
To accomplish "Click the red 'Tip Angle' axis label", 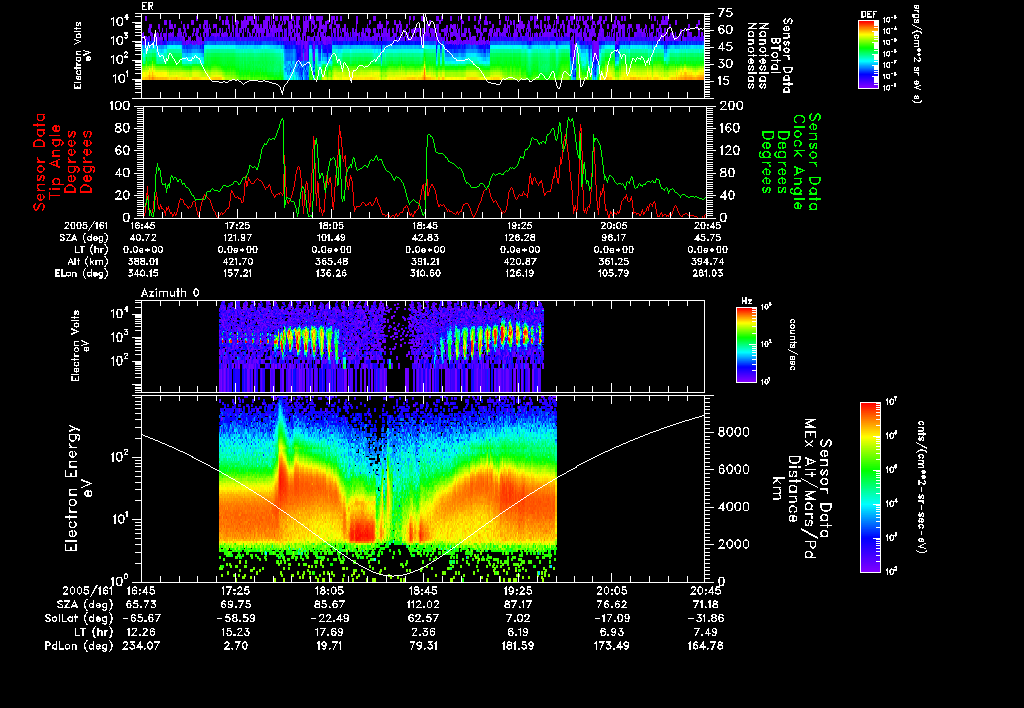I will tap(56, 163).
